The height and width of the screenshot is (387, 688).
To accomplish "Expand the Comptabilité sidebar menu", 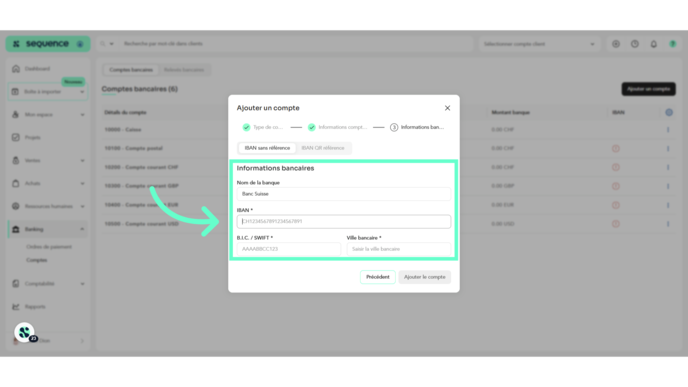I will click(x=82, y=284).
